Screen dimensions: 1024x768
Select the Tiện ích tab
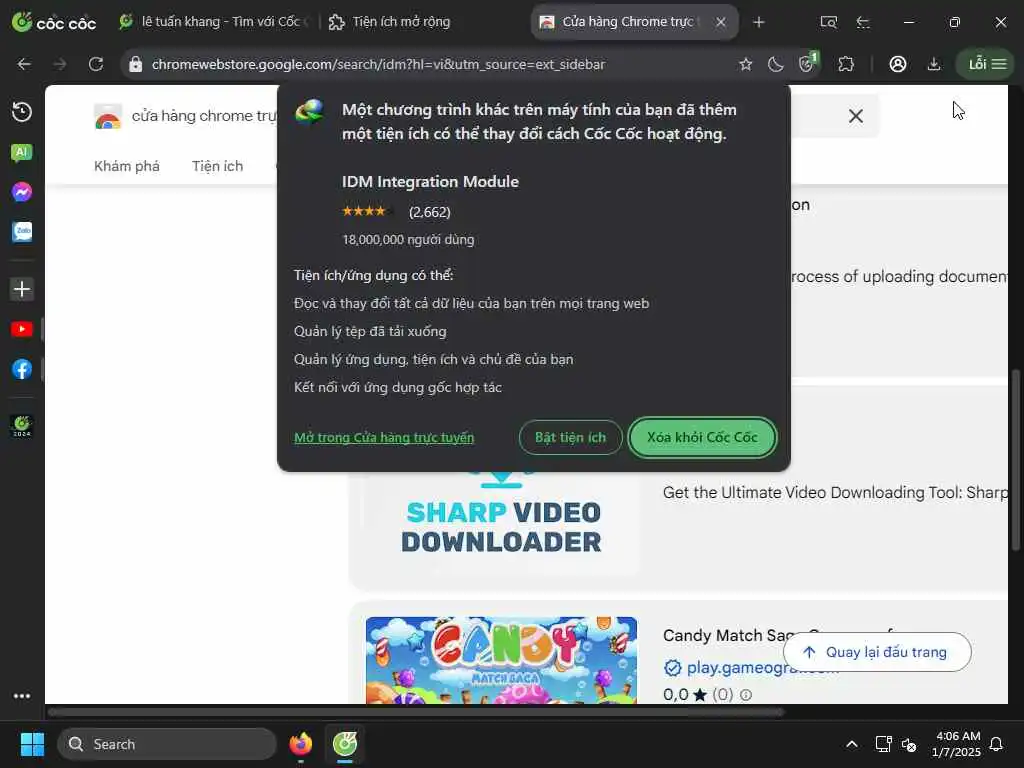click(217, 166)
